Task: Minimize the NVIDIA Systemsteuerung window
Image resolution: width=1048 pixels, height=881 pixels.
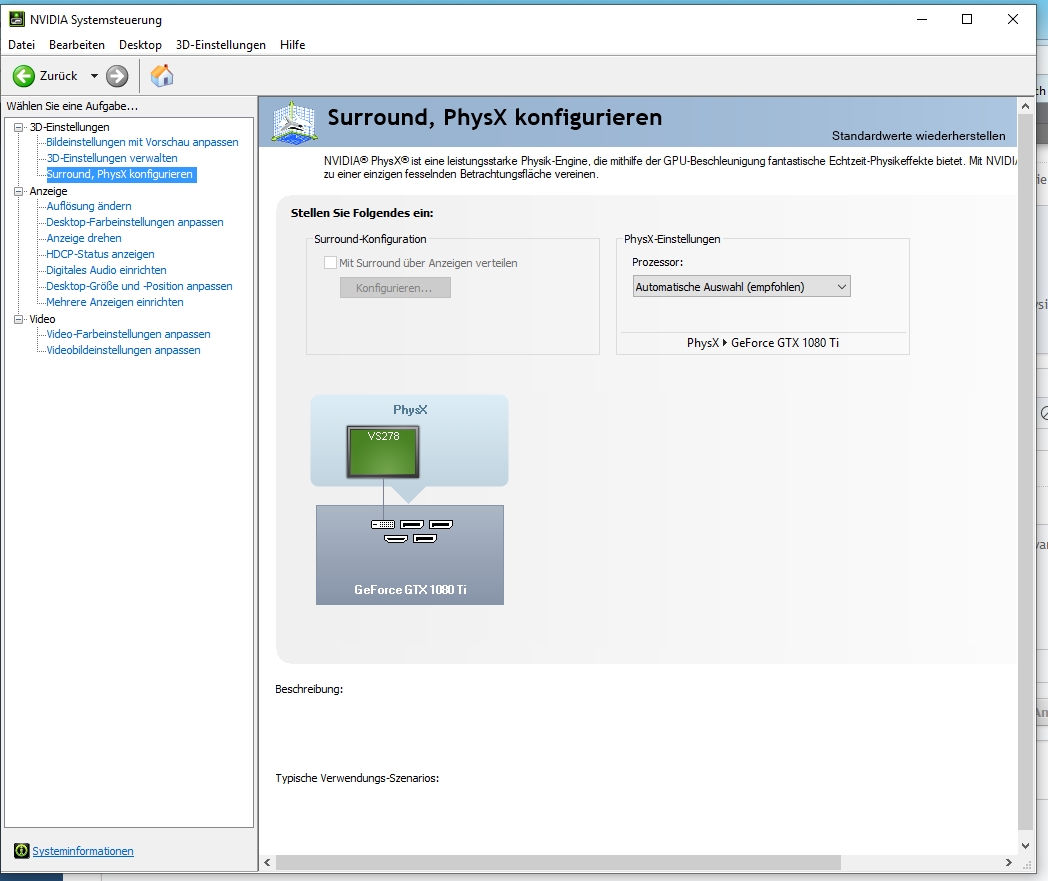Action: coord(922,19)
